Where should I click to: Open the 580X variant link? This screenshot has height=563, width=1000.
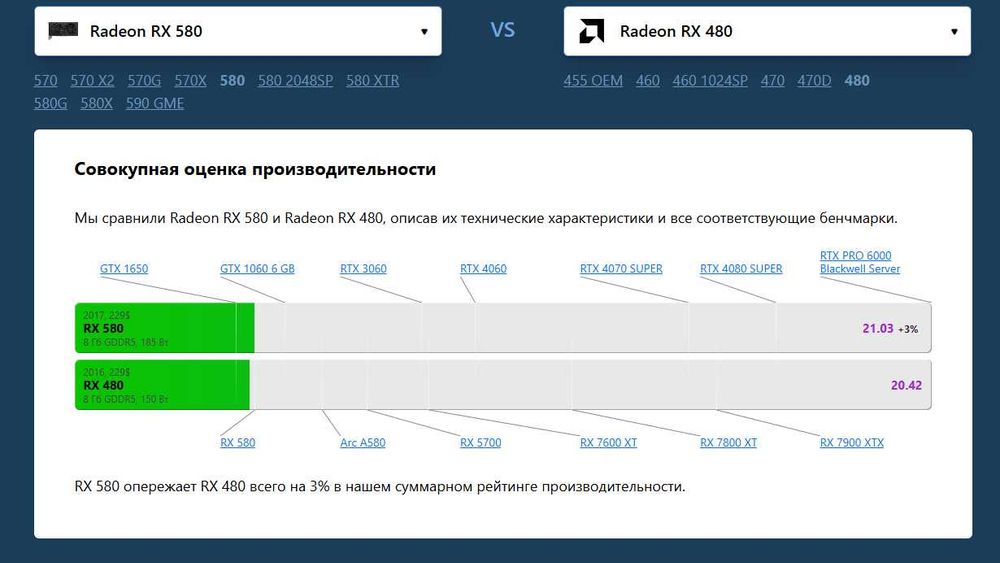pos(96,103)
